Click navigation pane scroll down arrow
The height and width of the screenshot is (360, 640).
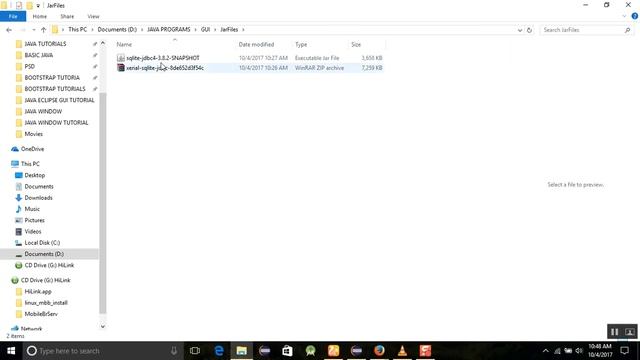click(x=103, y=326)
